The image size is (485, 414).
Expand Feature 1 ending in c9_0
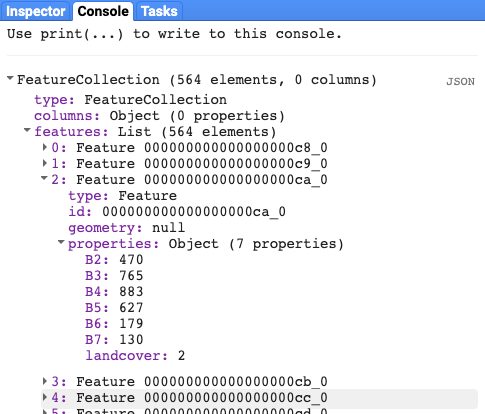(x=45, y=163)
